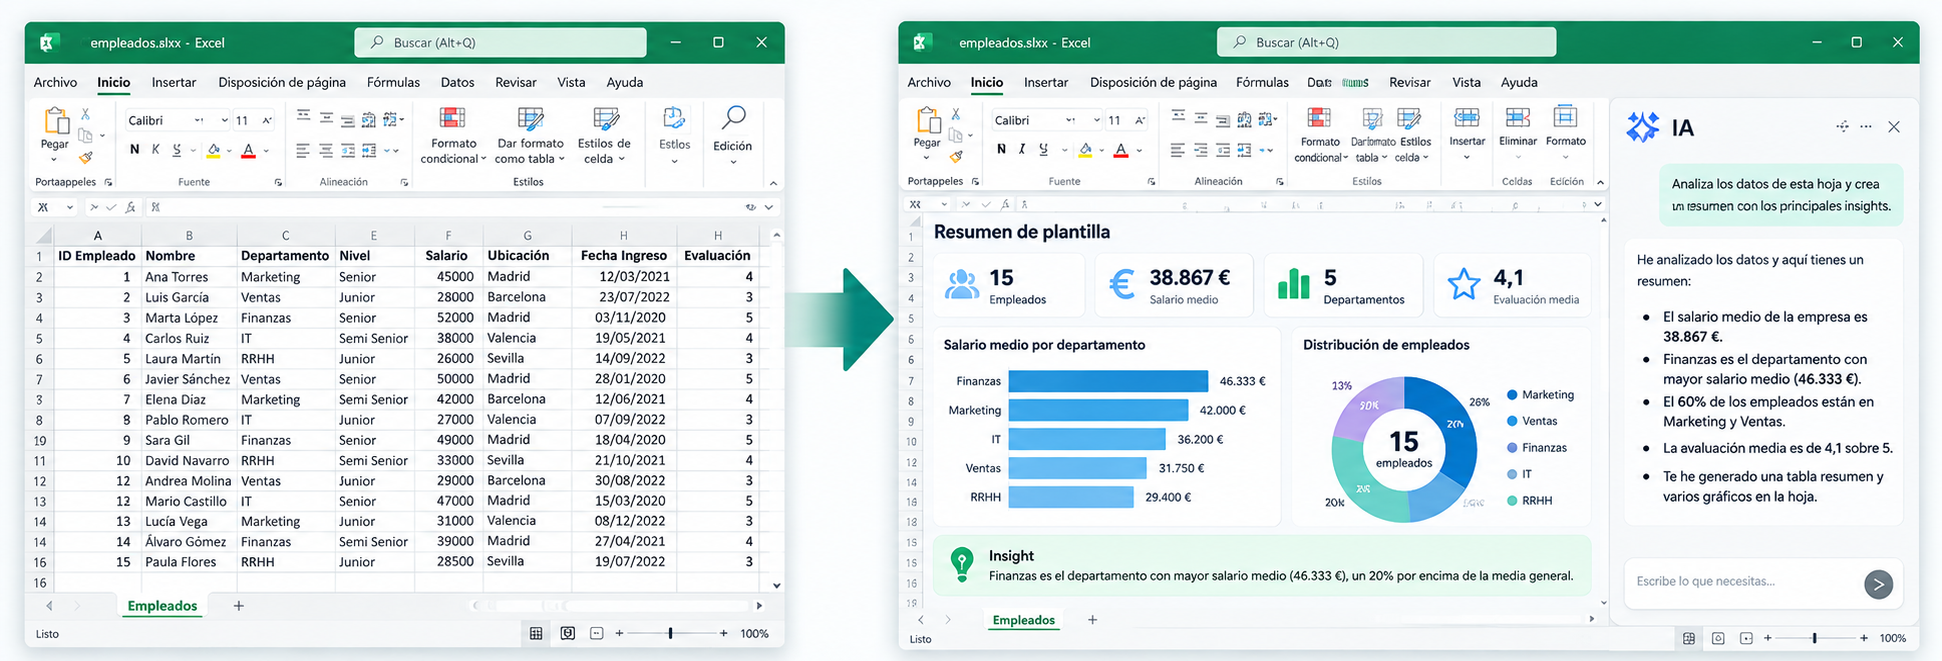The width and height of the screenshot is (1942, 661).
Task: Open the Archivo menu in left window
Action: 55,82
